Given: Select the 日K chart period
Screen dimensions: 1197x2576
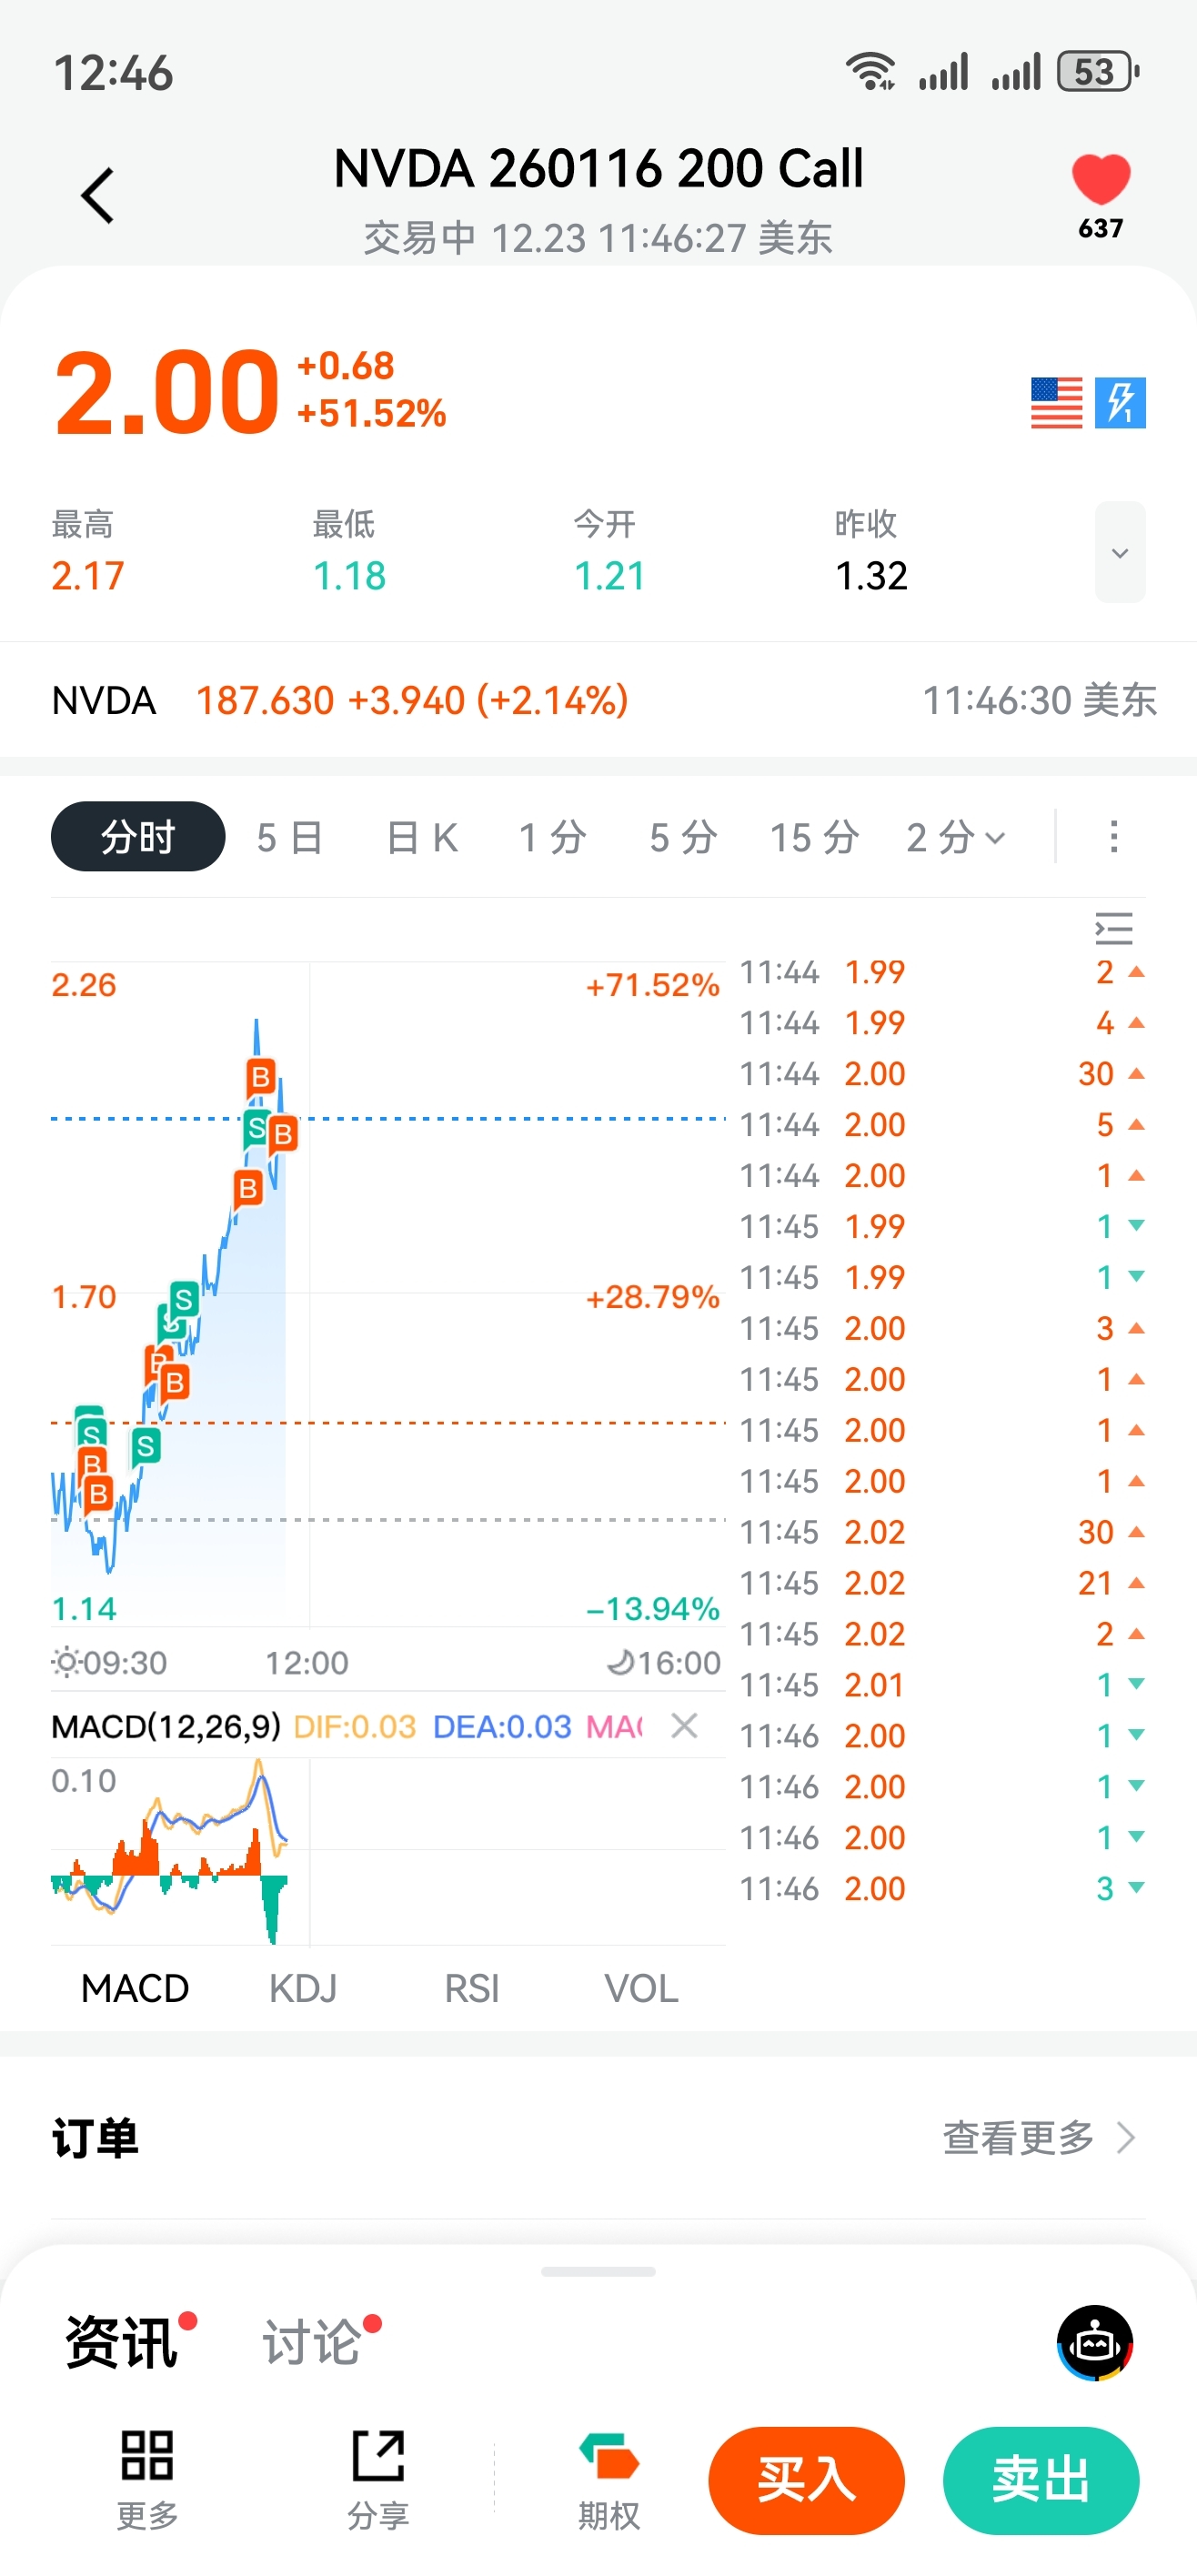Looking at the screenshot, I should [422, 837].
